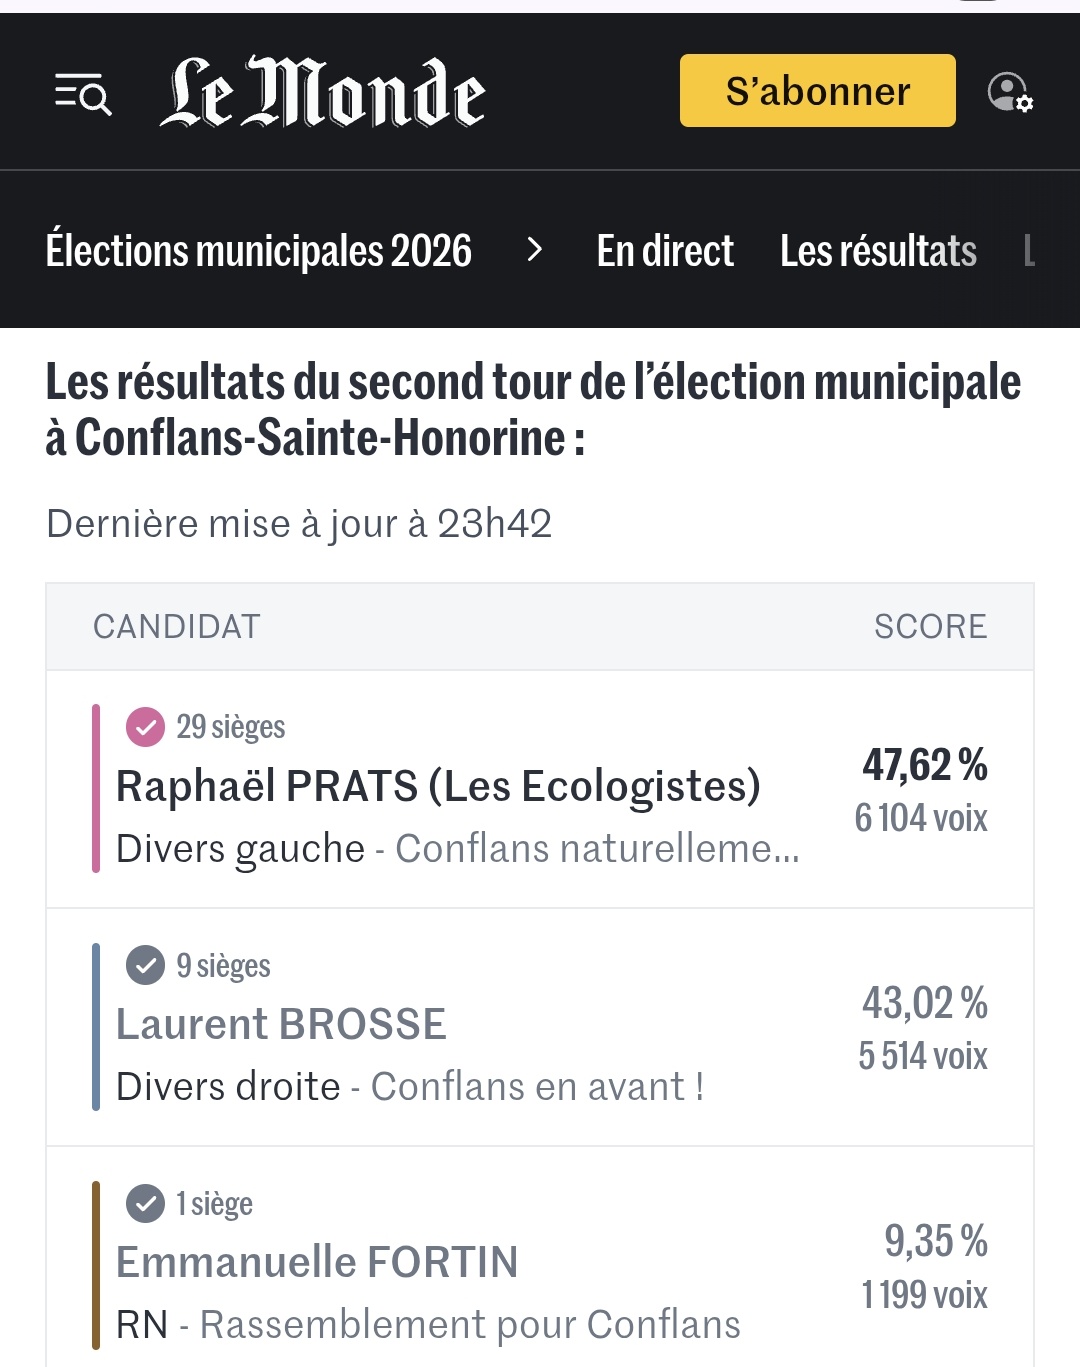Click the chevron after Élections municipales 2026
This screenshot has width=1080, height=1367.
pyautogui.click(x=535, y=250)
